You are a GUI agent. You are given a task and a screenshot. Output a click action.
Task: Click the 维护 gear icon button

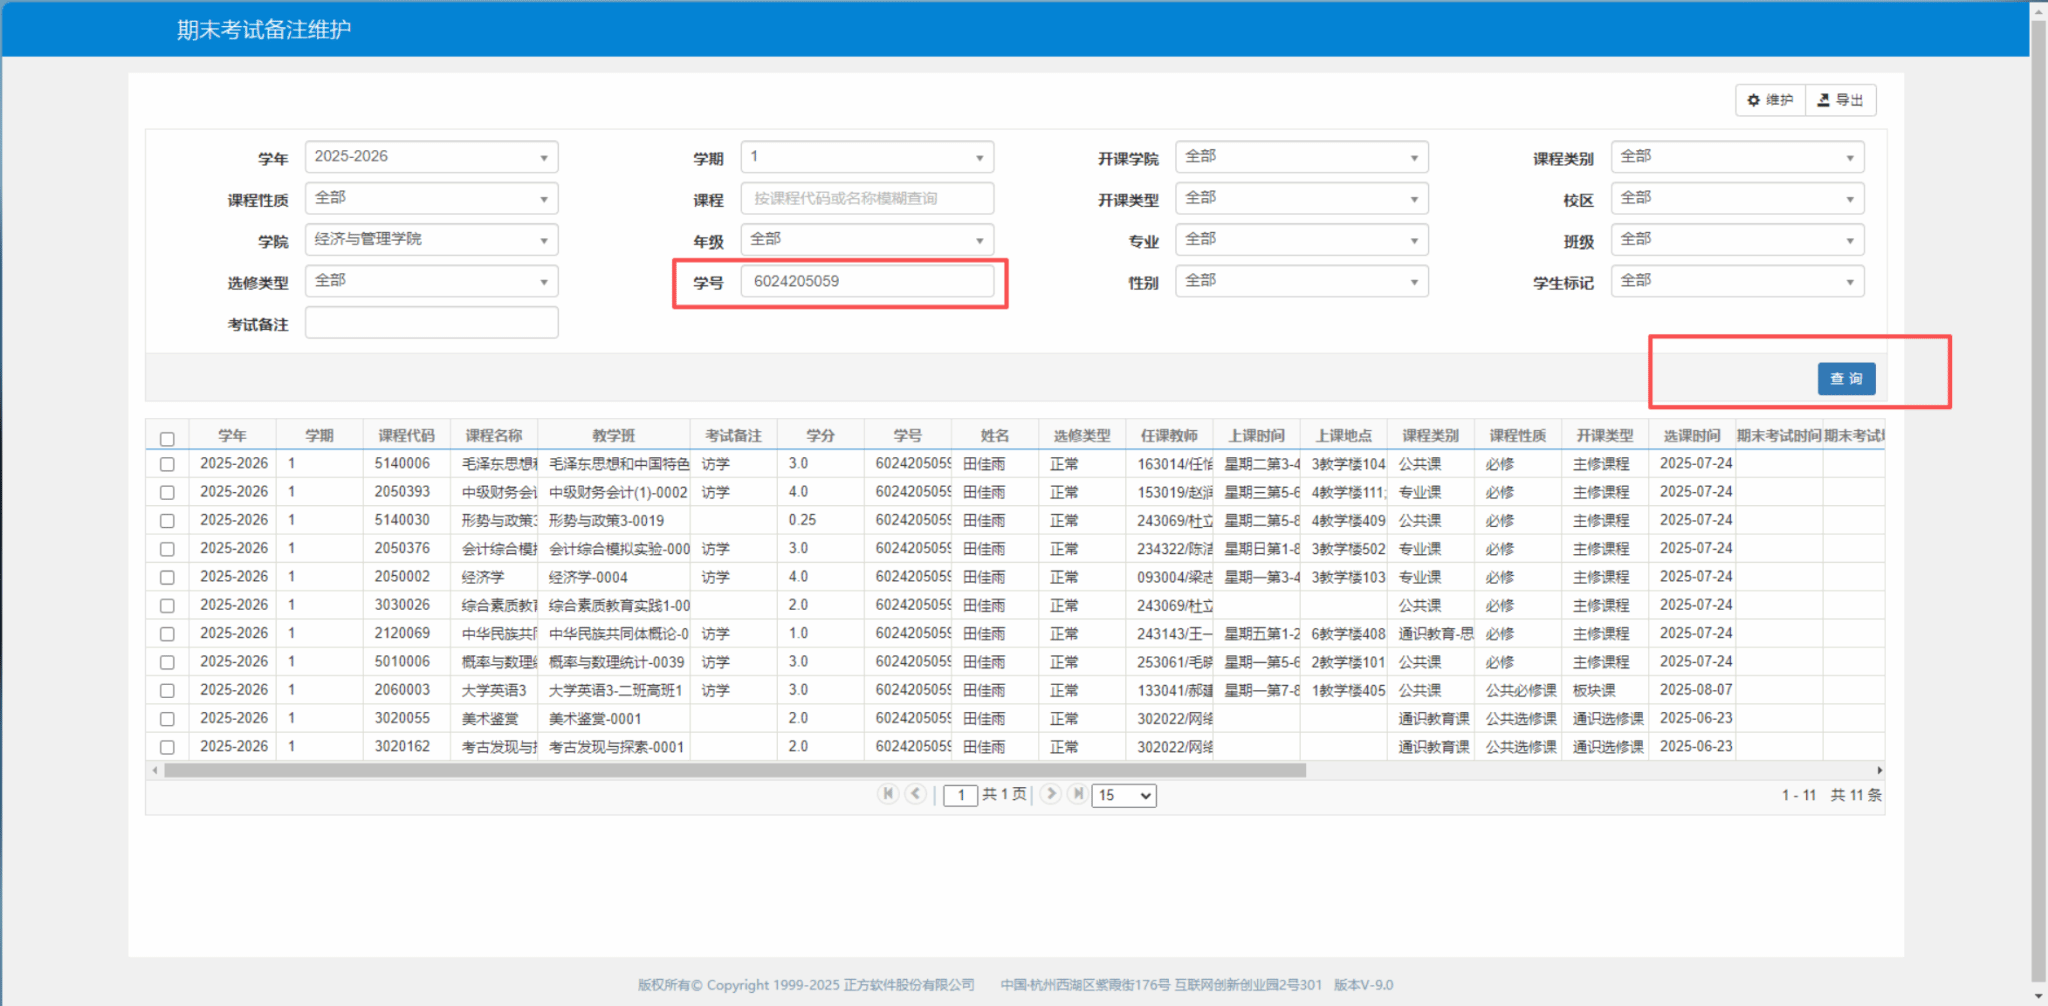pyautogui.click(x=1770, y=100)
